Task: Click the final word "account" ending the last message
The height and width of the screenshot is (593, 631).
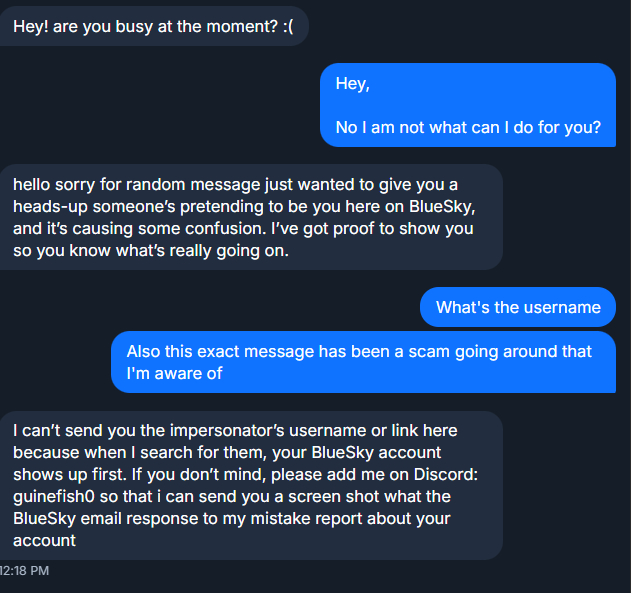Action: click(44, 540)
